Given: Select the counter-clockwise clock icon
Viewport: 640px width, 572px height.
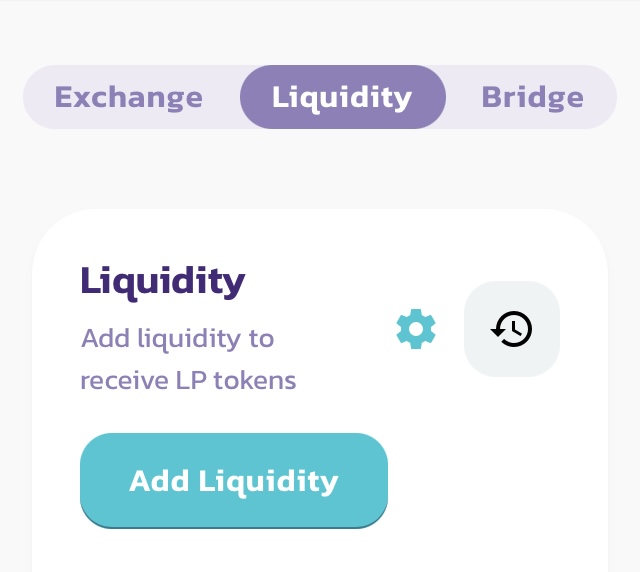Looking at the screenshot, I should pyautogui.click(x=512, y=329).
